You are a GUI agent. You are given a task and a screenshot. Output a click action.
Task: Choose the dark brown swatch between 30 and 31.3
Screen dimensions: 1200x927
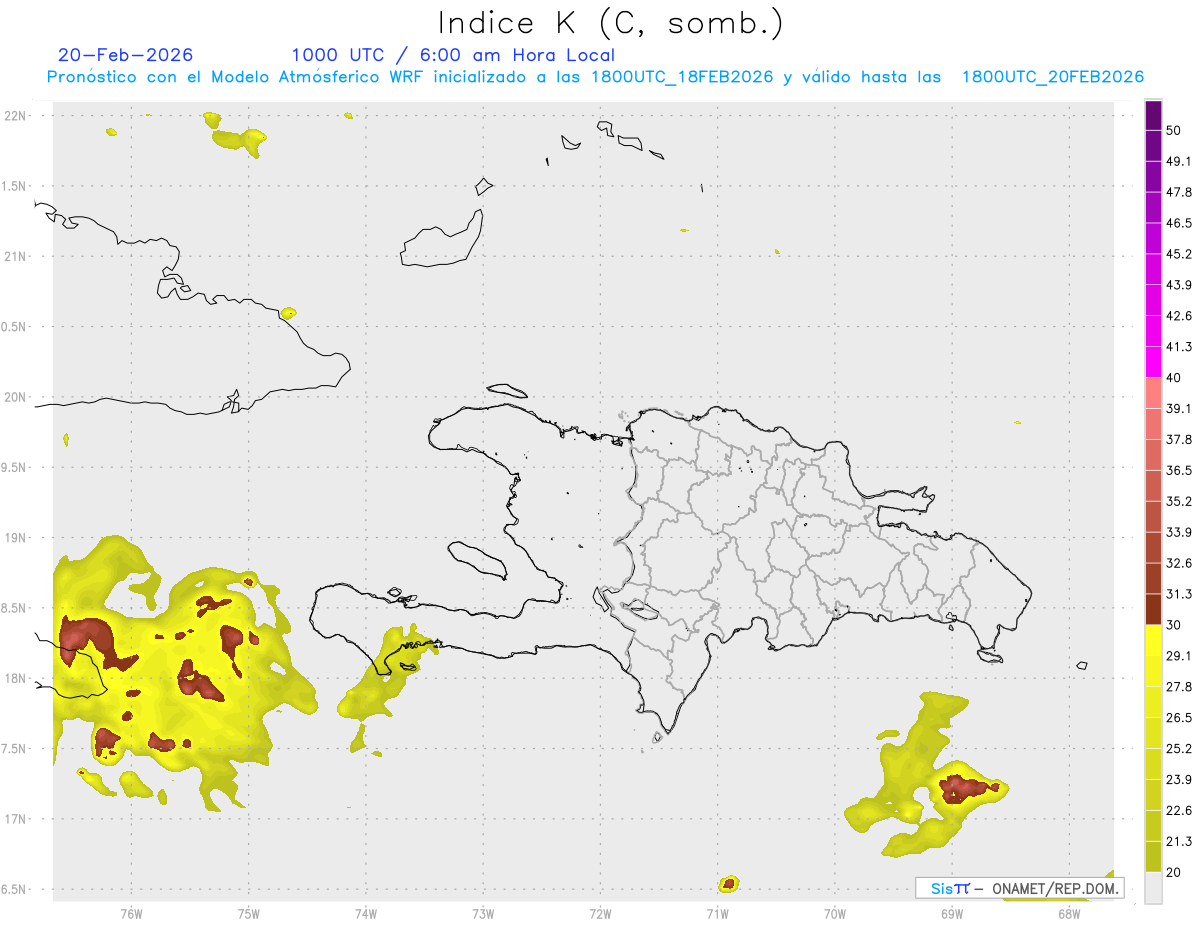[1154, 609]
